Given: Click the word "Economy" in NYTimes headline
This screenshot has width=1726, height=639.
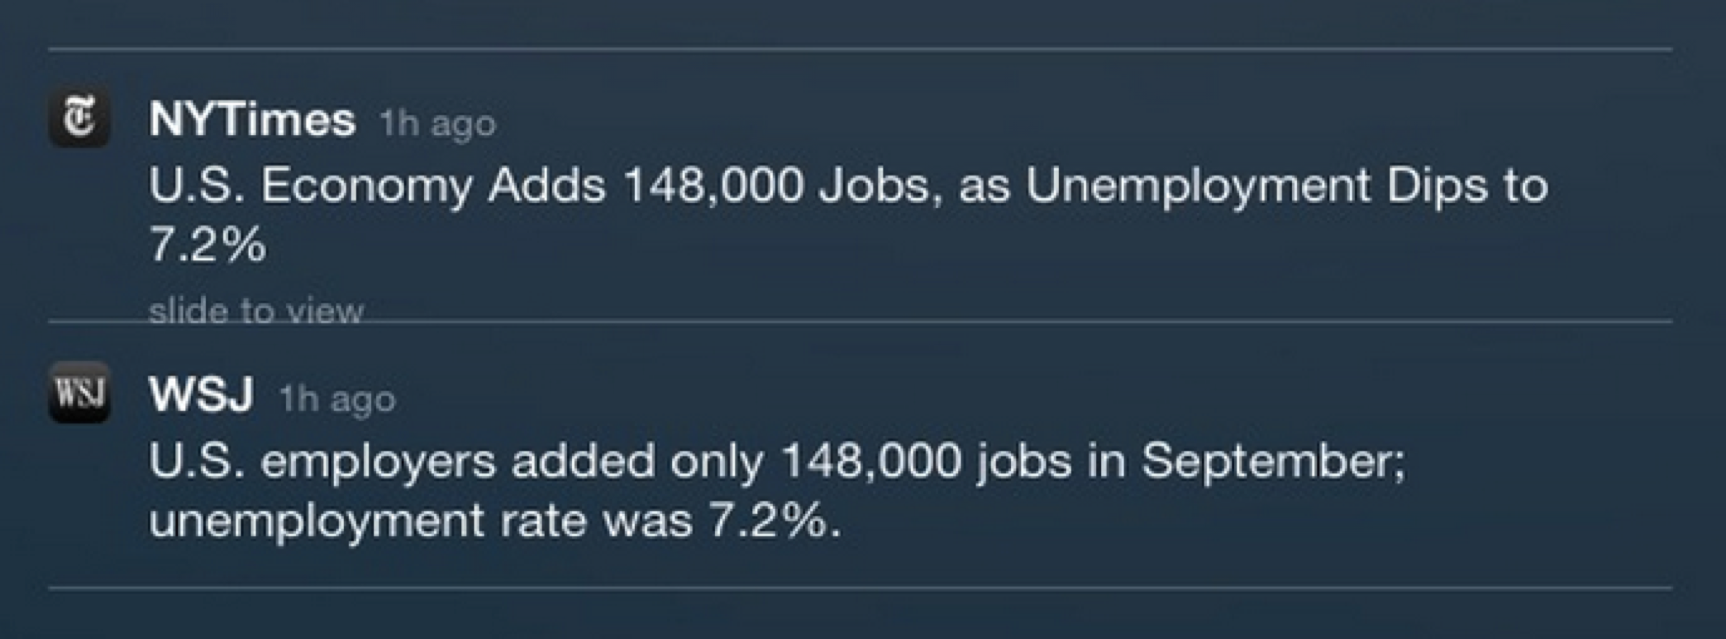Looking at the screenshot, I should pos(367,187).
